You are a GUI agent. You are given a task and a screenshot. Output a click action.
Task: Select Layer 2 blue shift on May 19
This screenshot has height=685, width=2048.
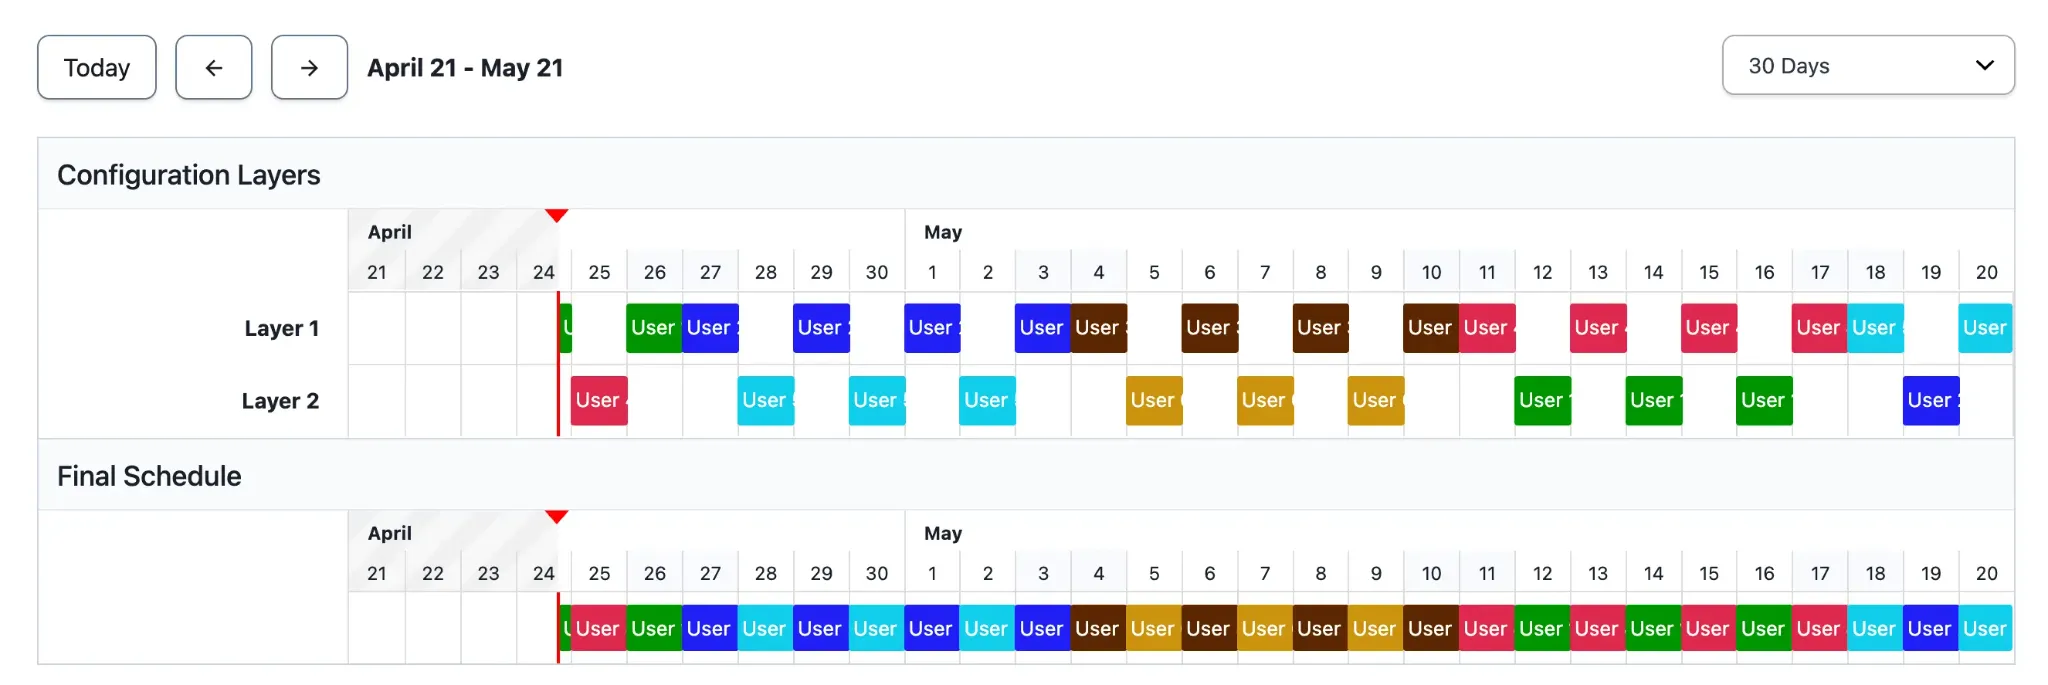point(1931,401)
